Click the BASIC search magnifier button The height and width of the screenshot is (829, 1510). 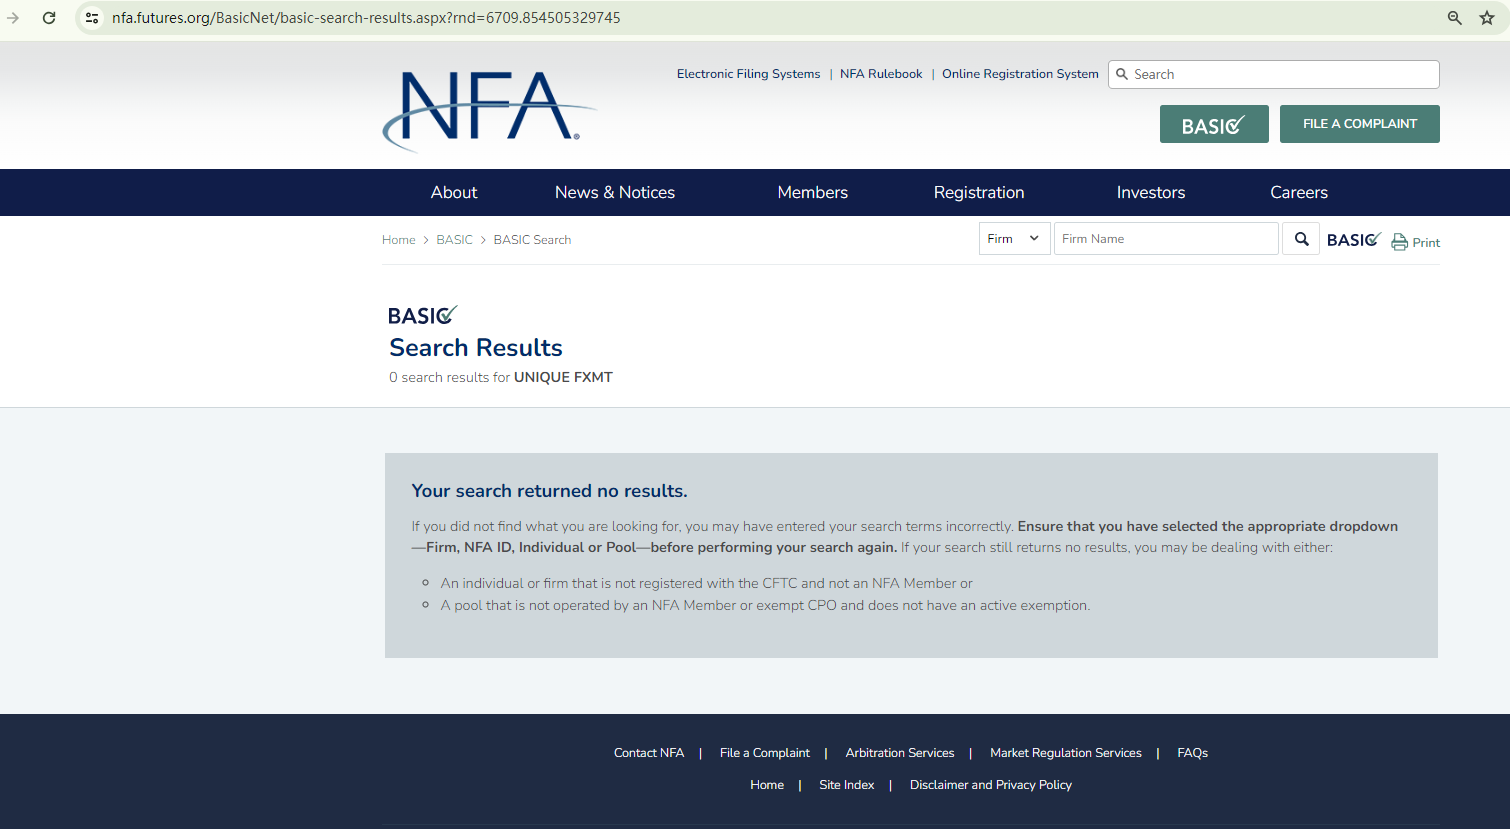[x=1301, y=239]
